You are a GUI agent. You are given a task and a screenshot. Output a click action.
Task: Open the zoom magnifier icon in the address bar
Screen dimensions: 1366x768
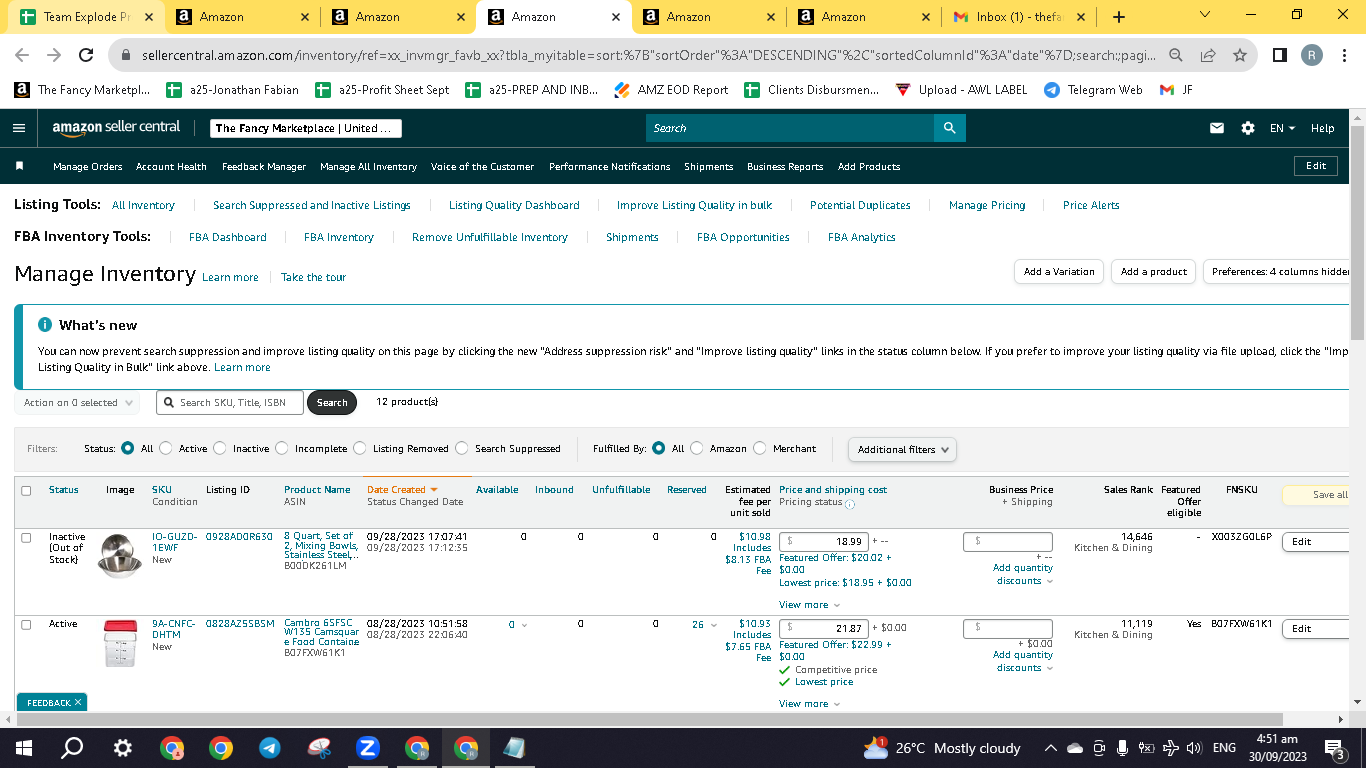coord(1177,55)
